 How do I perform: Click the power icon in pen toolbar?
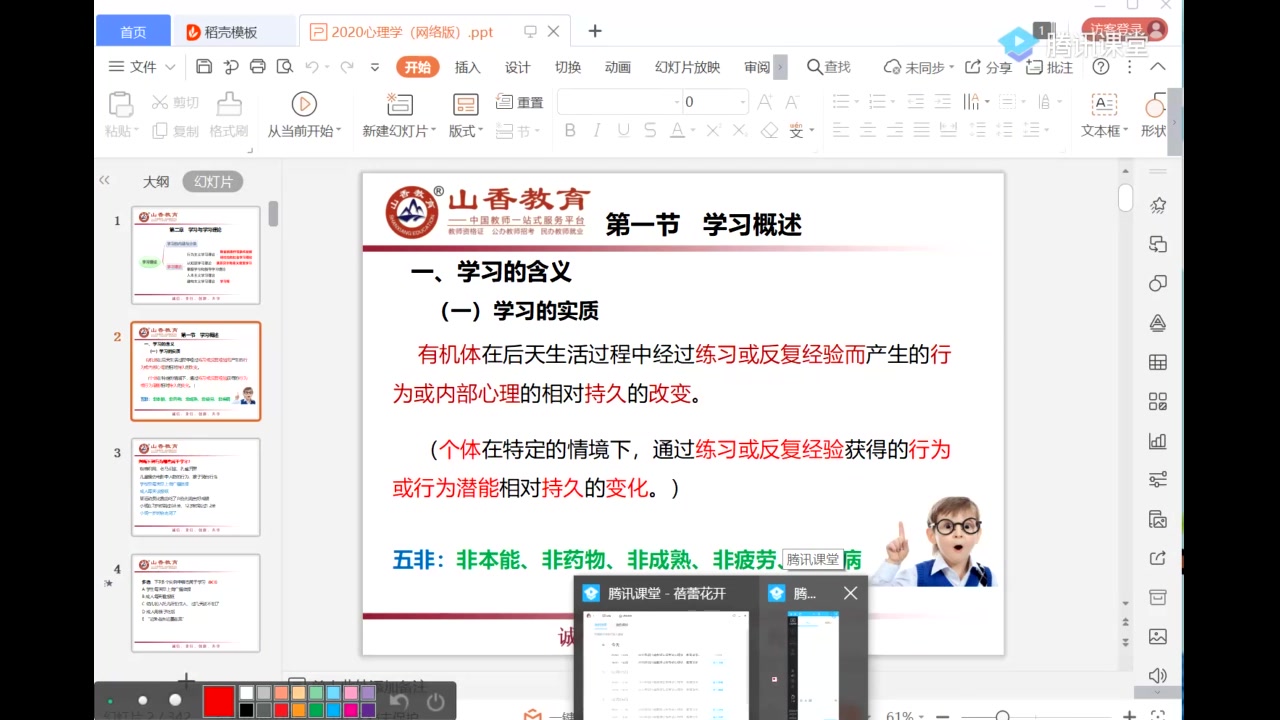point(435,701)
